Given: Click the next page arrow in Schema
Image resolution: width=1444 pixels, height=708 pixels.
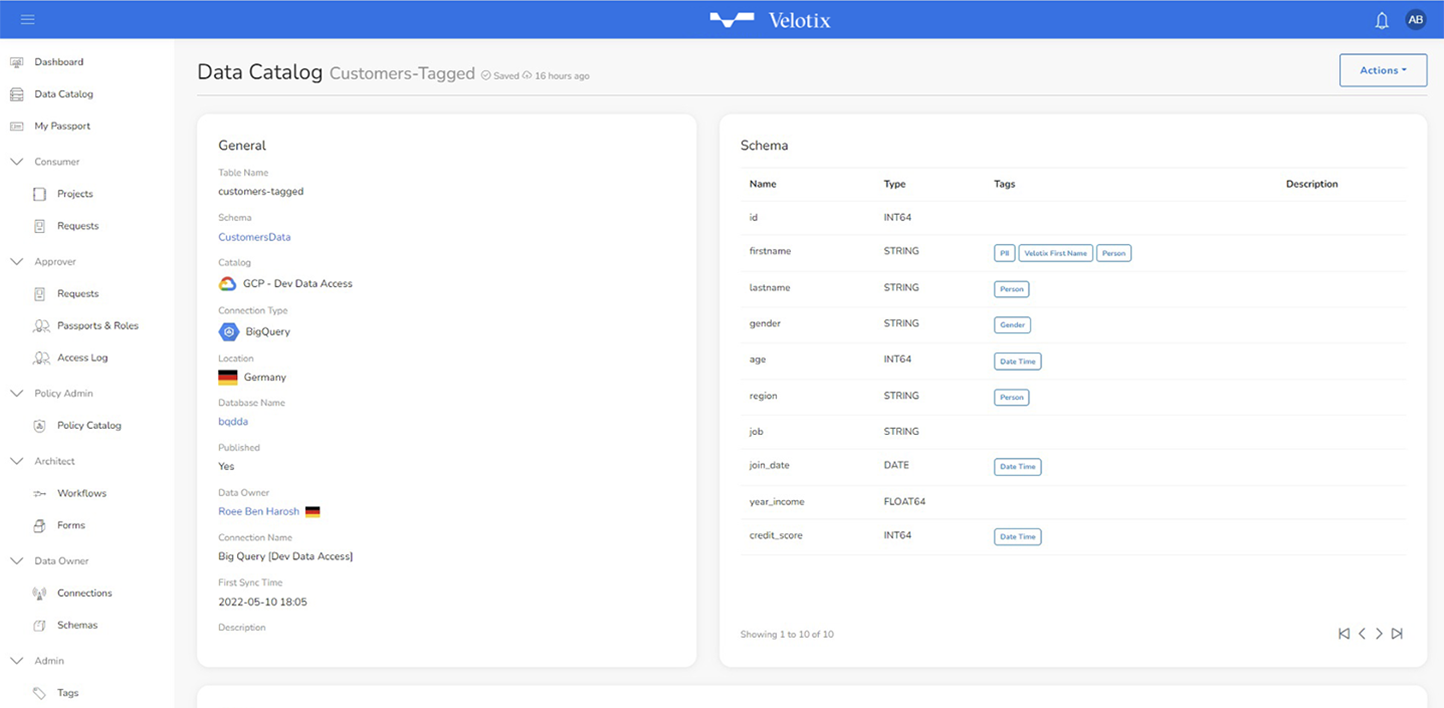Looking at the screenshot, I should pyautogui.click(x=1379, y=634).
